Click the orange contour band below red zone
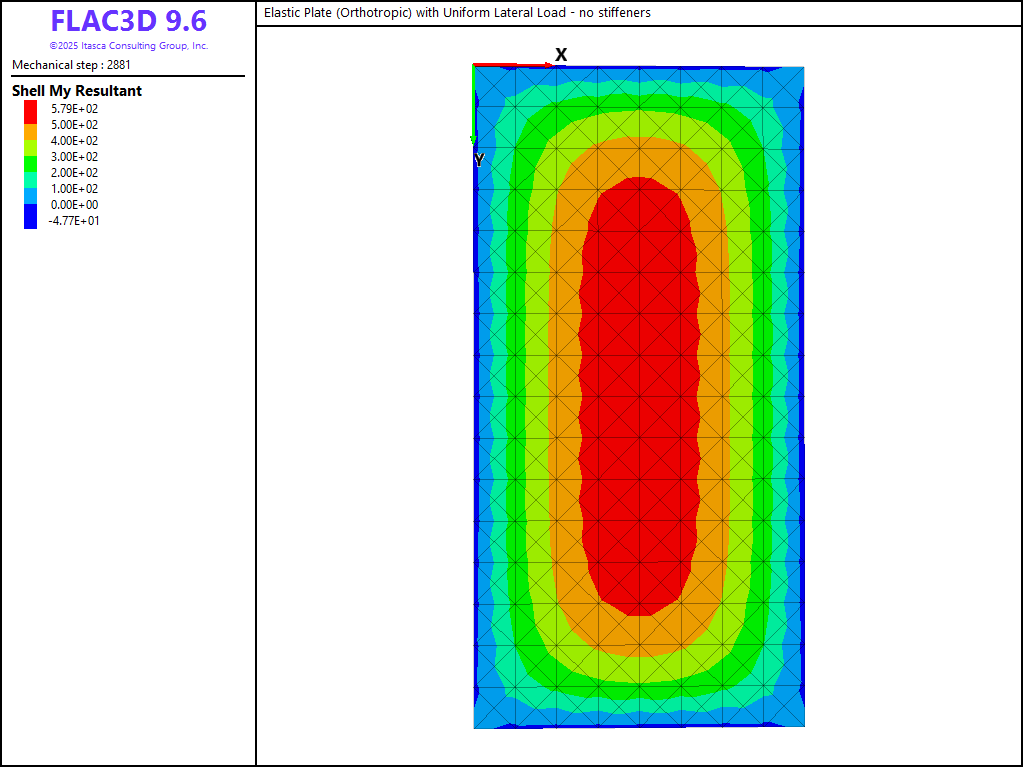Screen dimensions: 1024x768 640,634
